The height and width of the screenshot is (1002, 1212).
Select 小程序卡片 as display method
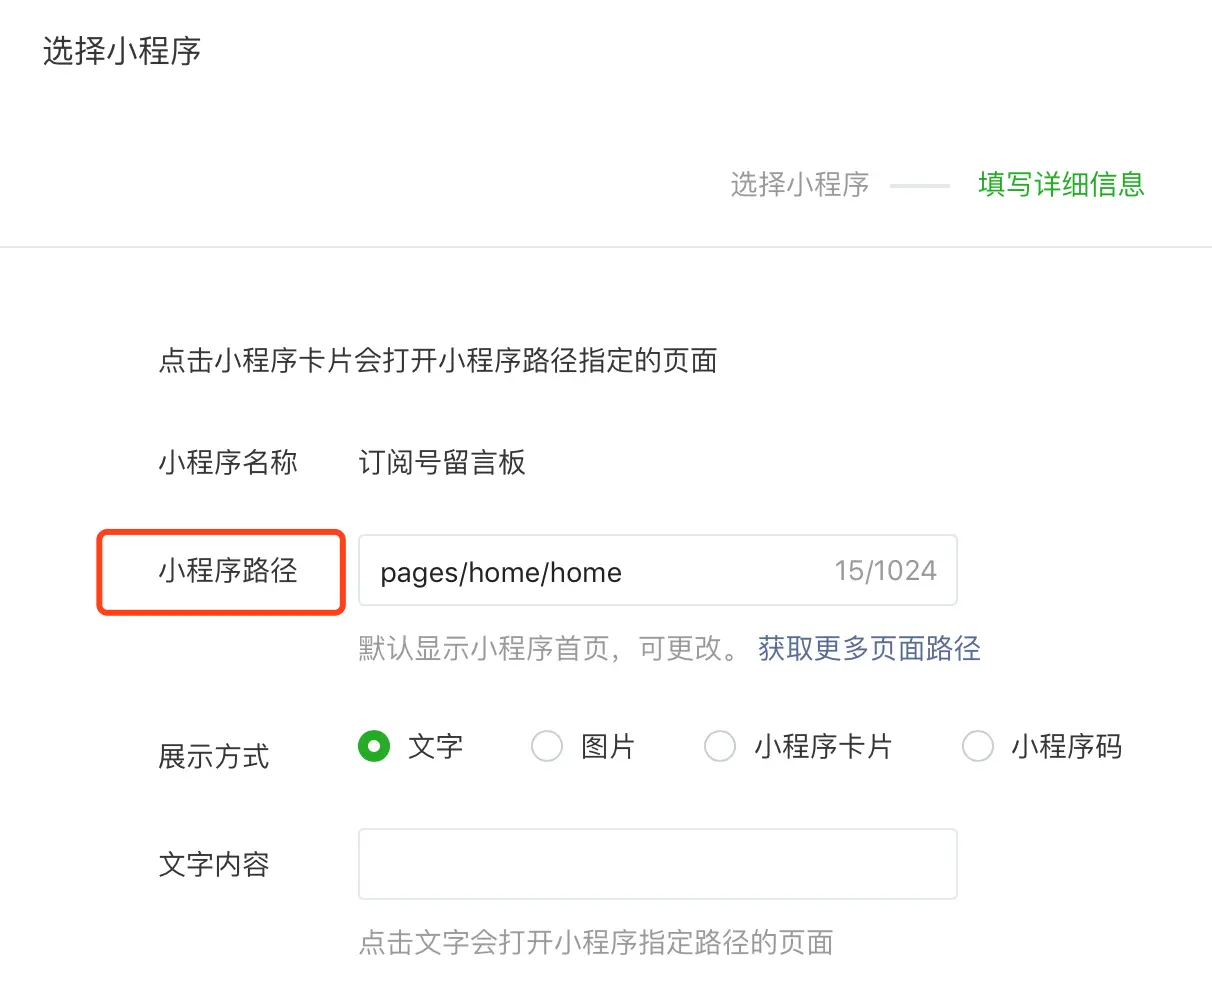(x=720, y=746)
